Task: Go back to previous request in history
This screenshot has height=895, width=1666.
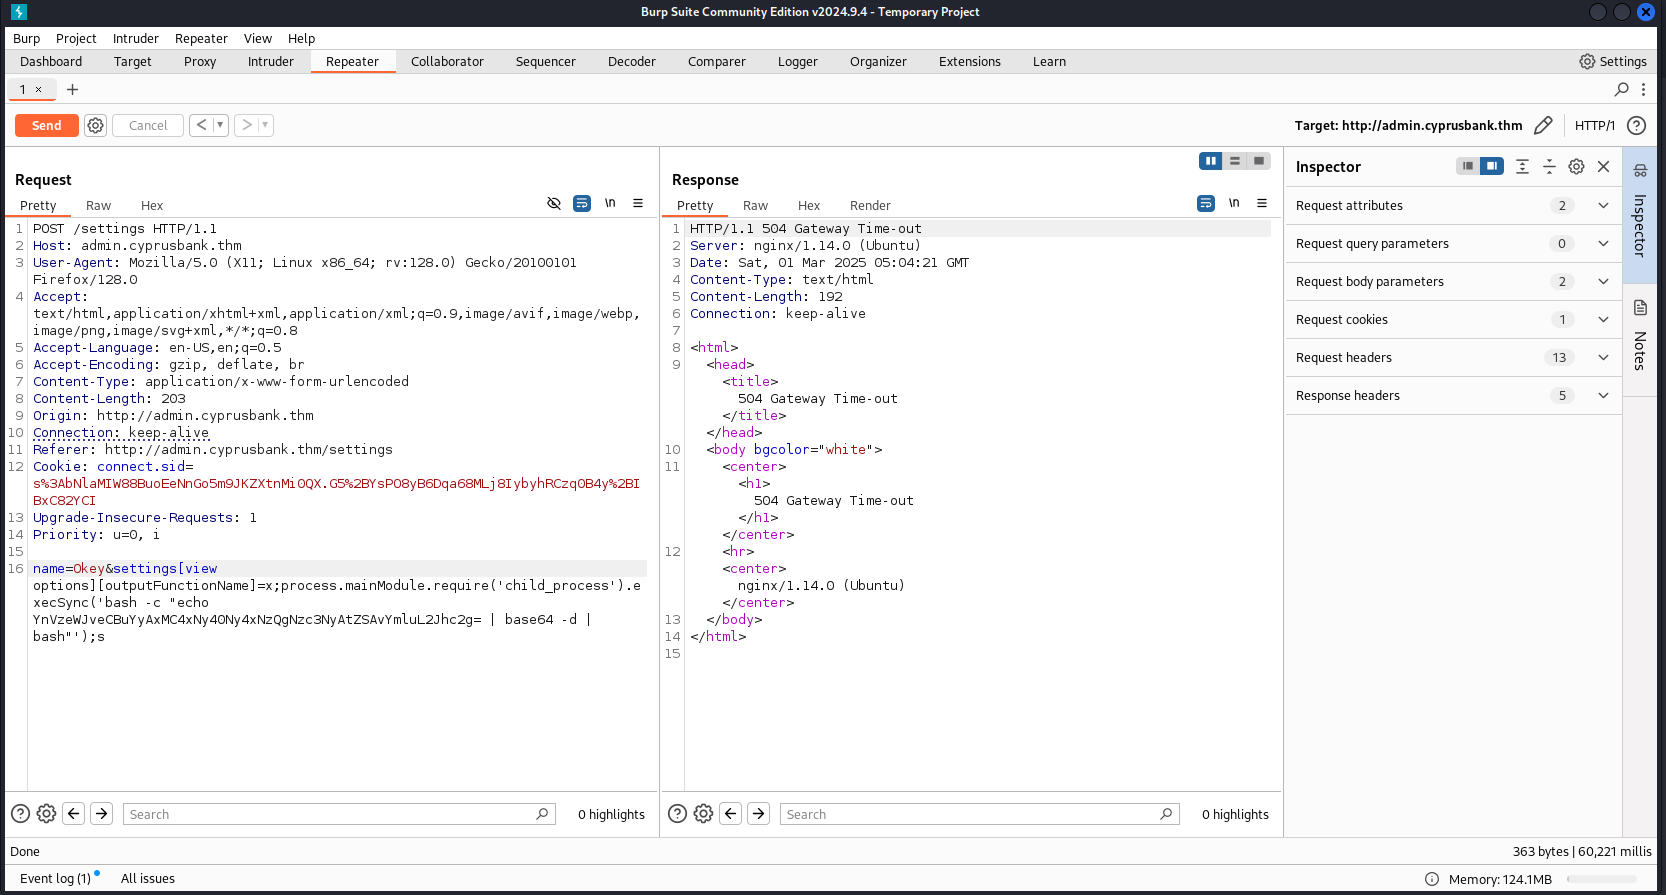Action: click(x=201, y=125)
